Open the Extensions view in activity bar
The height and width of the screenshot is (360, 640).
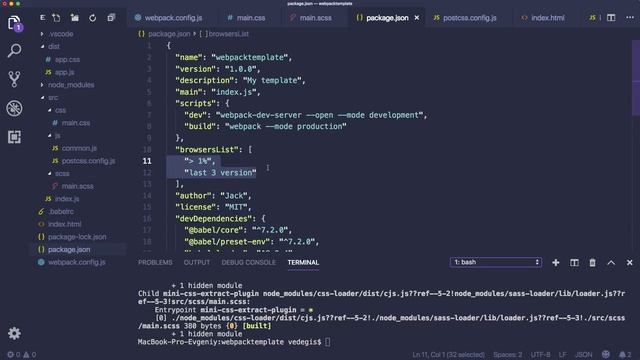14,137
